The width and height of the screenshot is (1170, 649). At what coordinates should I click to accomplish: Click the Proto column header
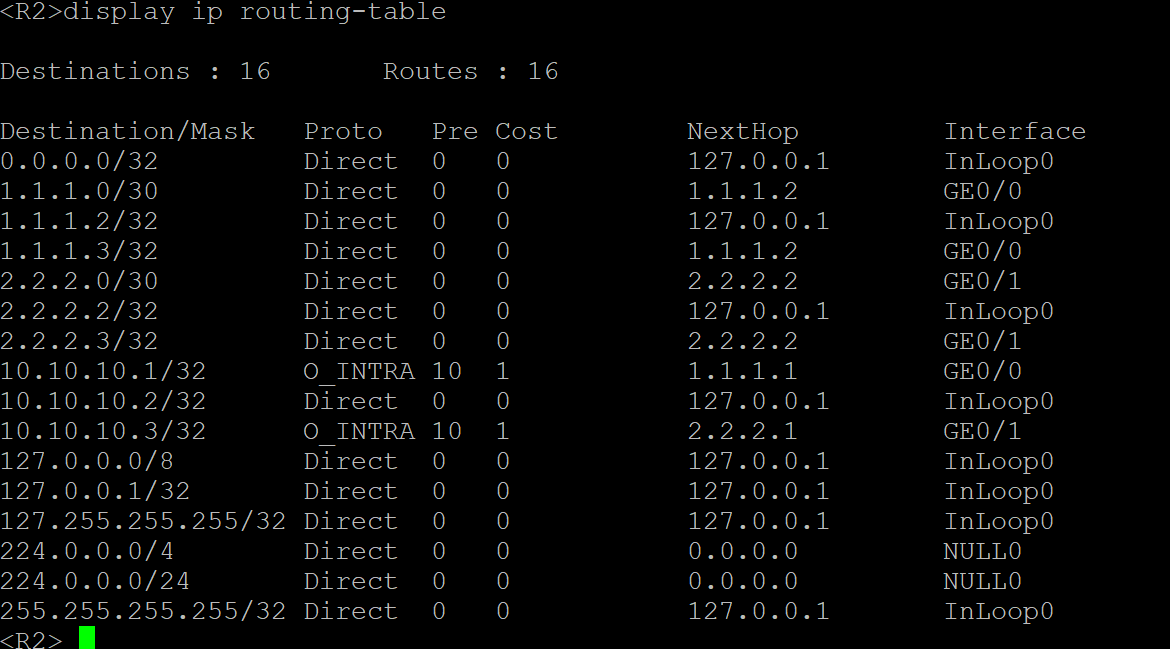343,132
